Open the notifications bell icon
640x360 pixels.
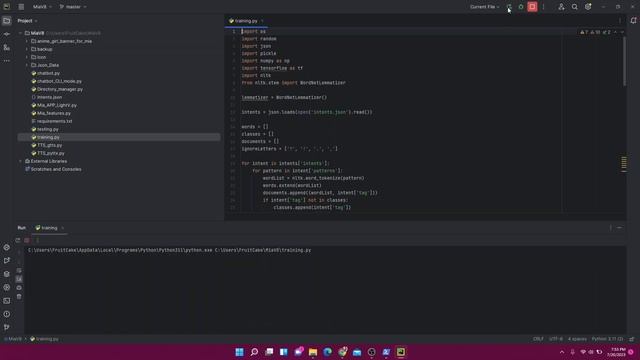(633, 20)
